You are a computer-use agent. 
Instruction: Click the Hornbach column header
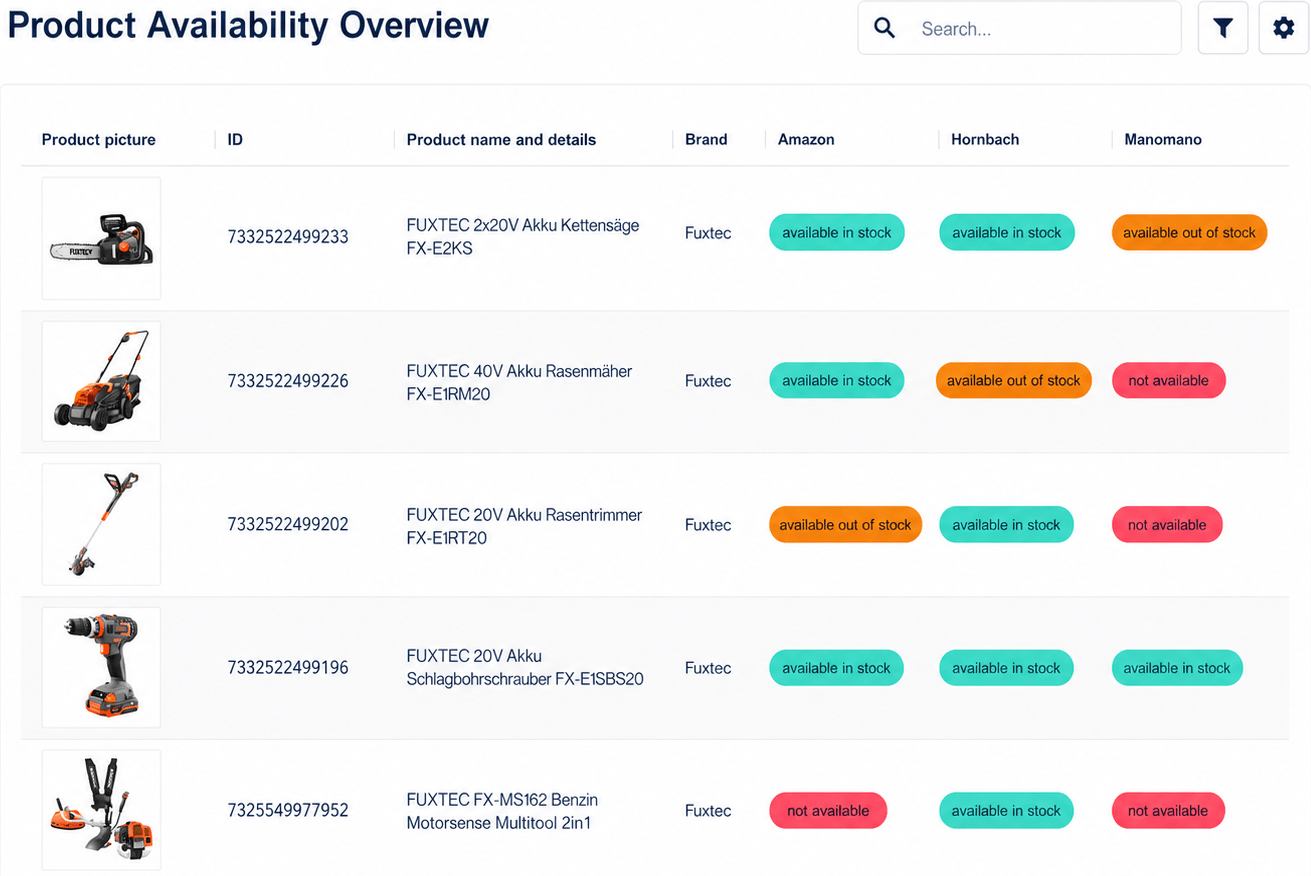click(985, 140)
